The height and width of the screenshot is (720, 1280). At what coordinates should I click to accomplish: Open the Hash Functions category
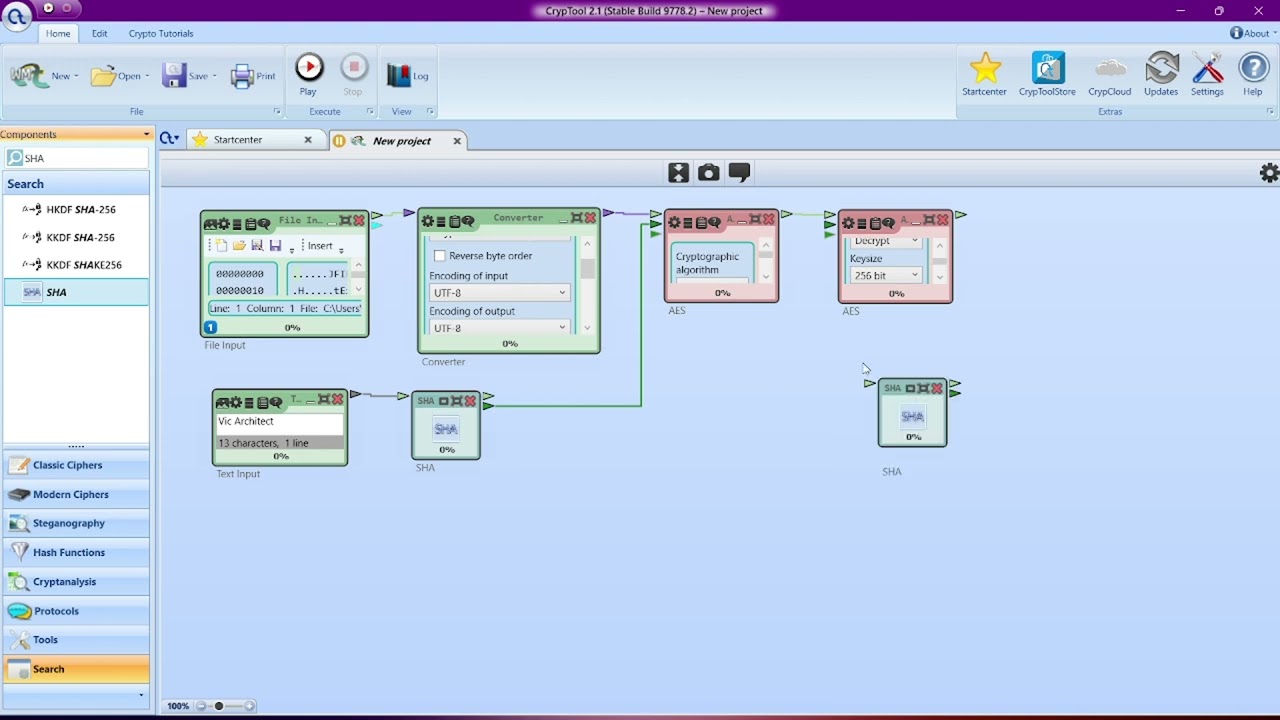tap(76, 552)
